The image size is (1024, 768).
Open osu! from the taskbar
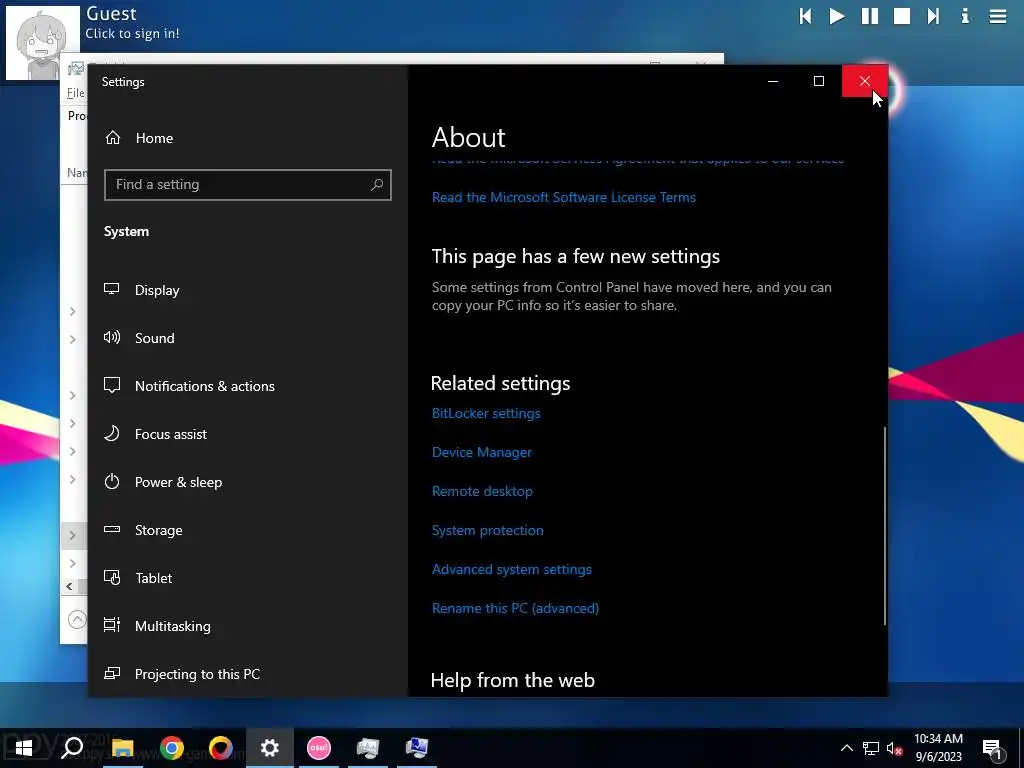point(319,748)
